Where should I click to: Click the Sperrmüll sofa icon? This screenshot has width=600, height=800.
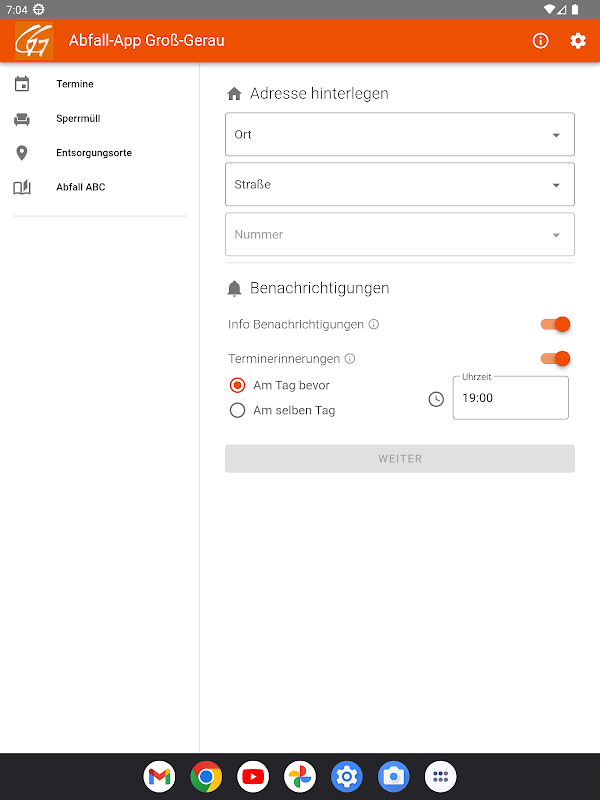coord(22,119)
